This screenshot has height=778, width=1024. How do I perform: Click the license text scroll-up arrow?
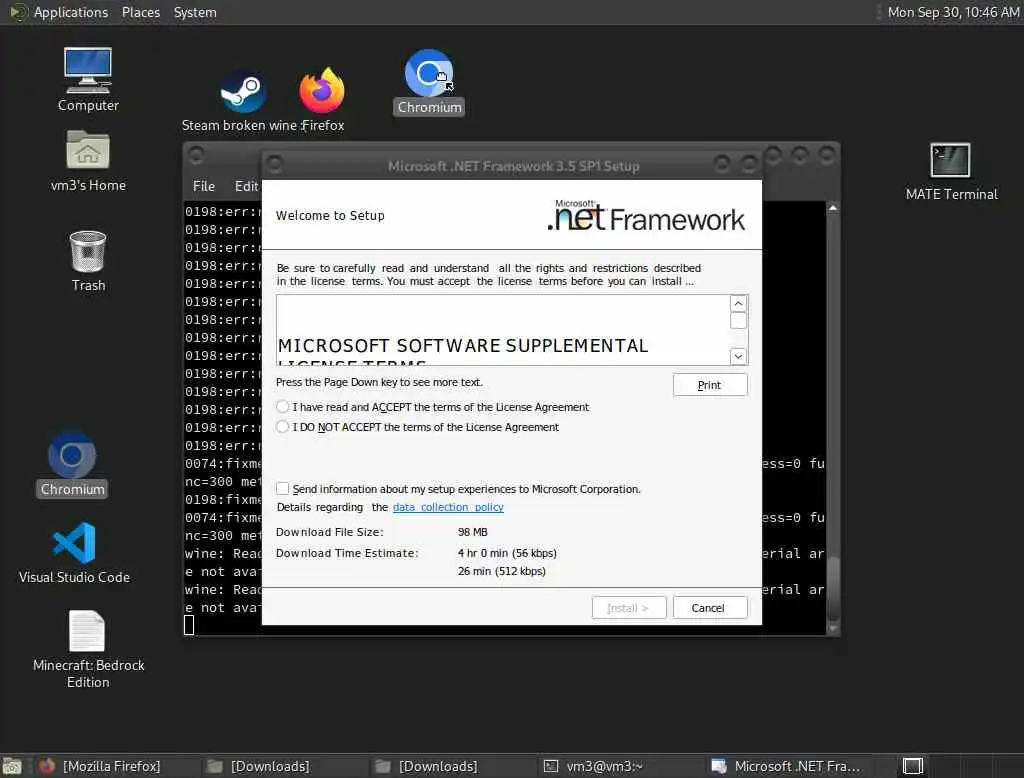[x=738, y=303]
